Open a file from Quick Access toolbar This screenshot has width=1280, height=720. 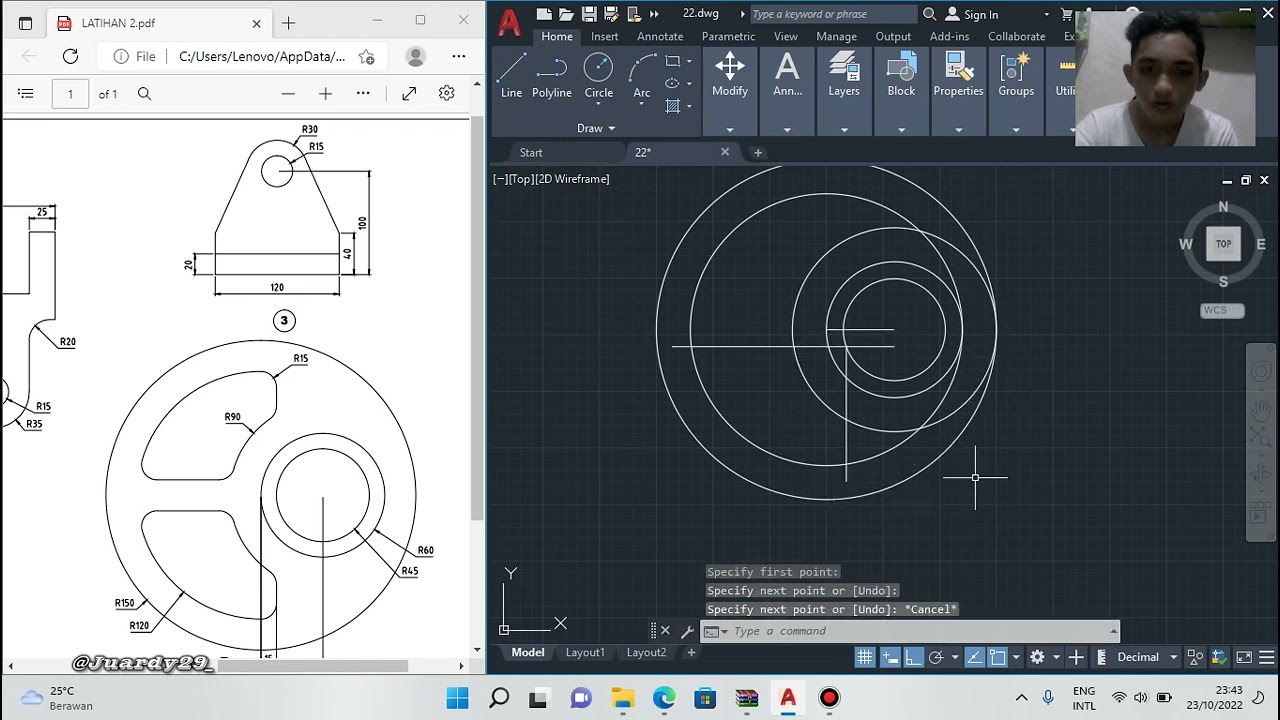[567, 14]
